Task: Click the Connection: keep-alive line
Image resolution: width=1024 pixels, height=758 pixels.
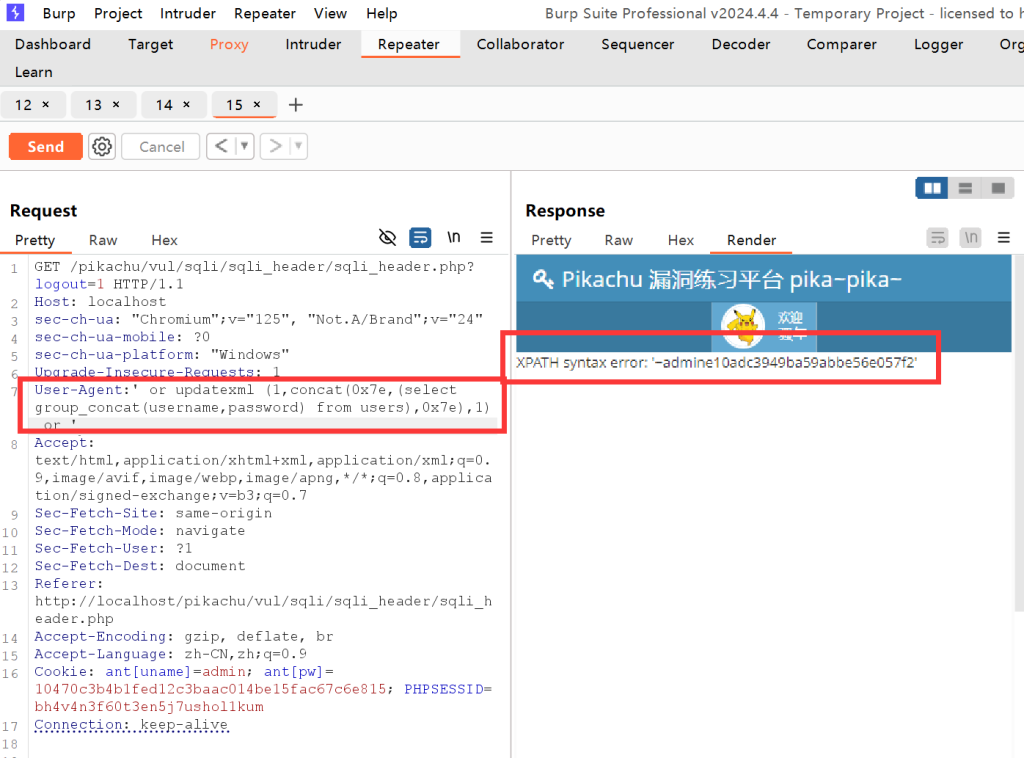Action: tap(131, 724)
